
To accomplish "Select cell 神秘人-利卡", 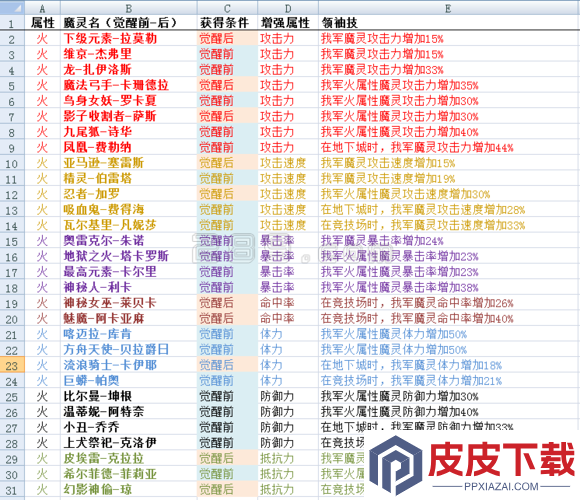I will coord(129,287).
